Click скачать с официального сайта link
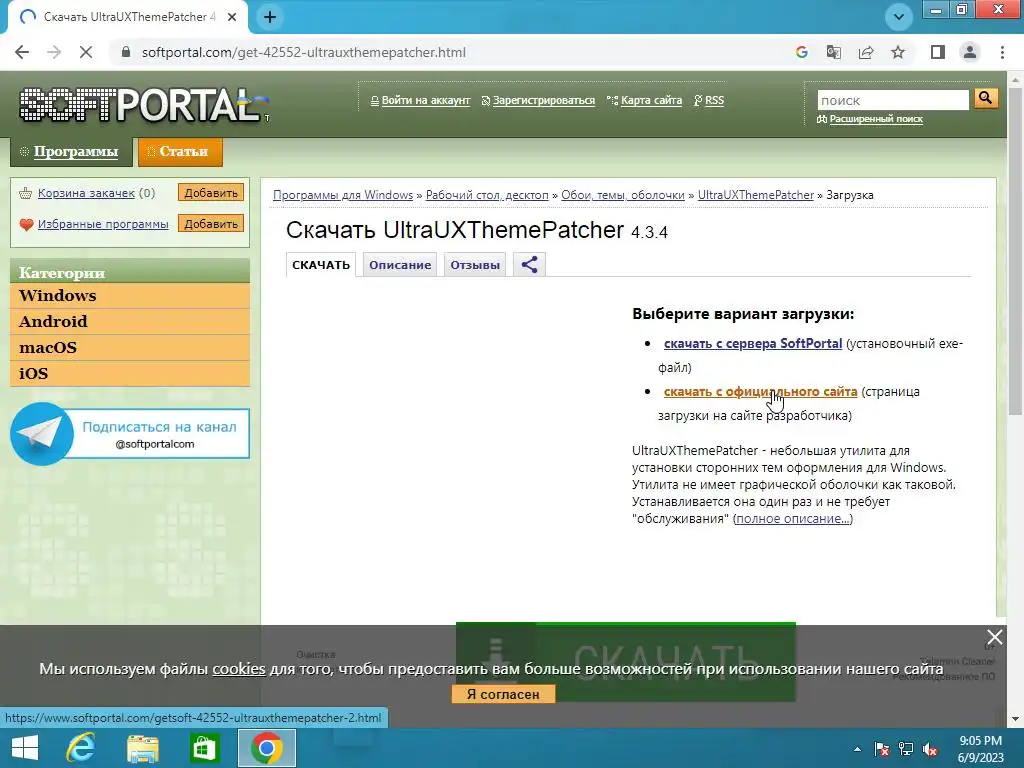This screenshot has width=1024, height=768. tap(760, 392)
